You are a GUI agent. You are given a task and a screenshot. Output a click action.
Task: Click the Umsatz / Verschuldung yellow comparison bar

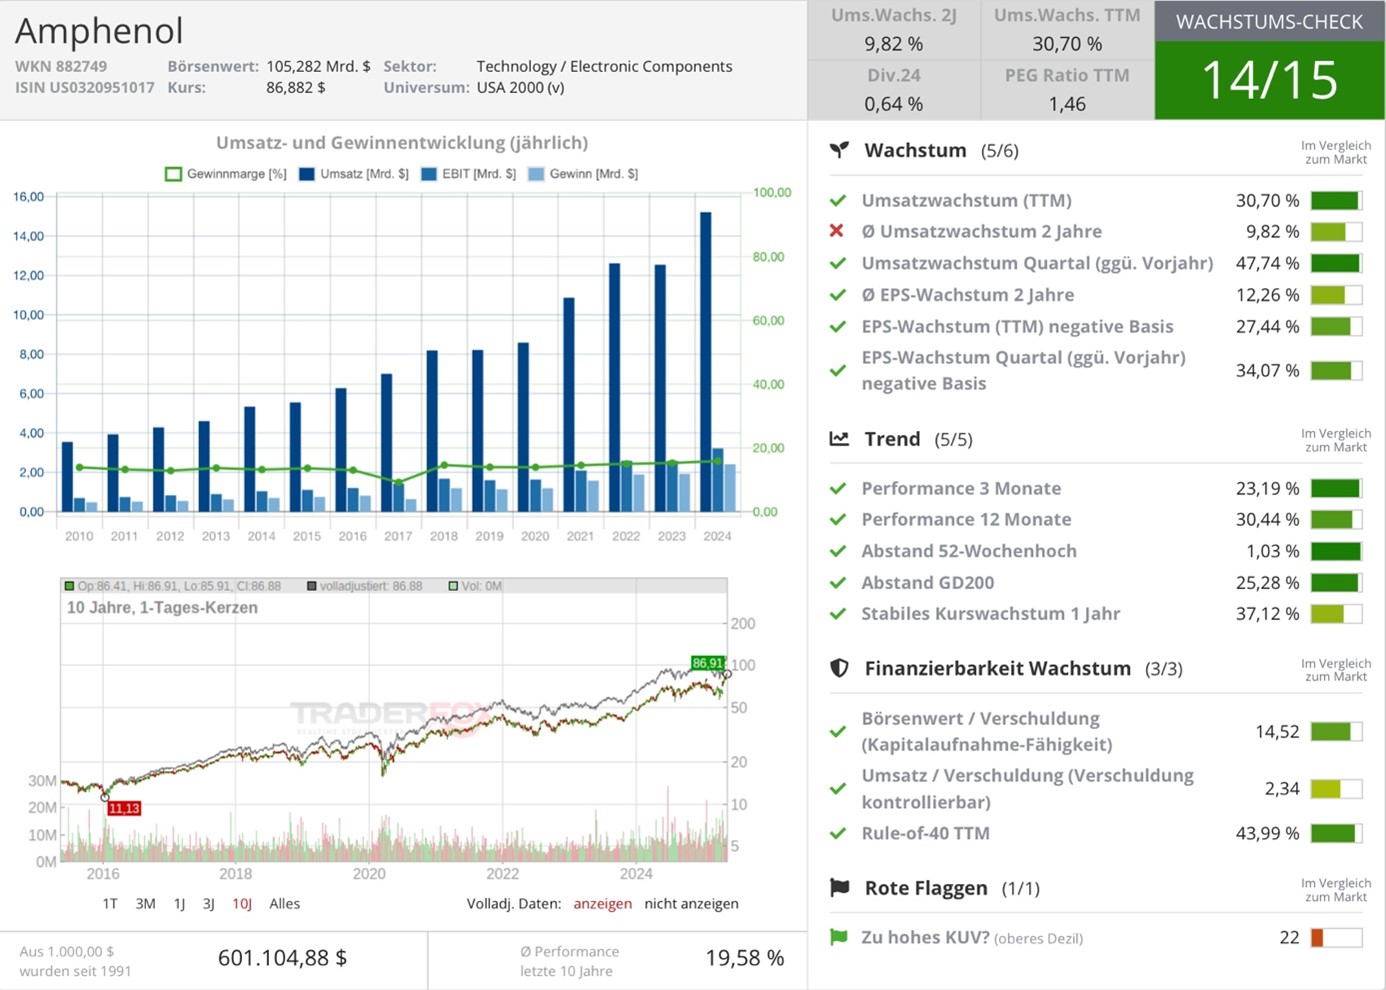point(1336,788)
